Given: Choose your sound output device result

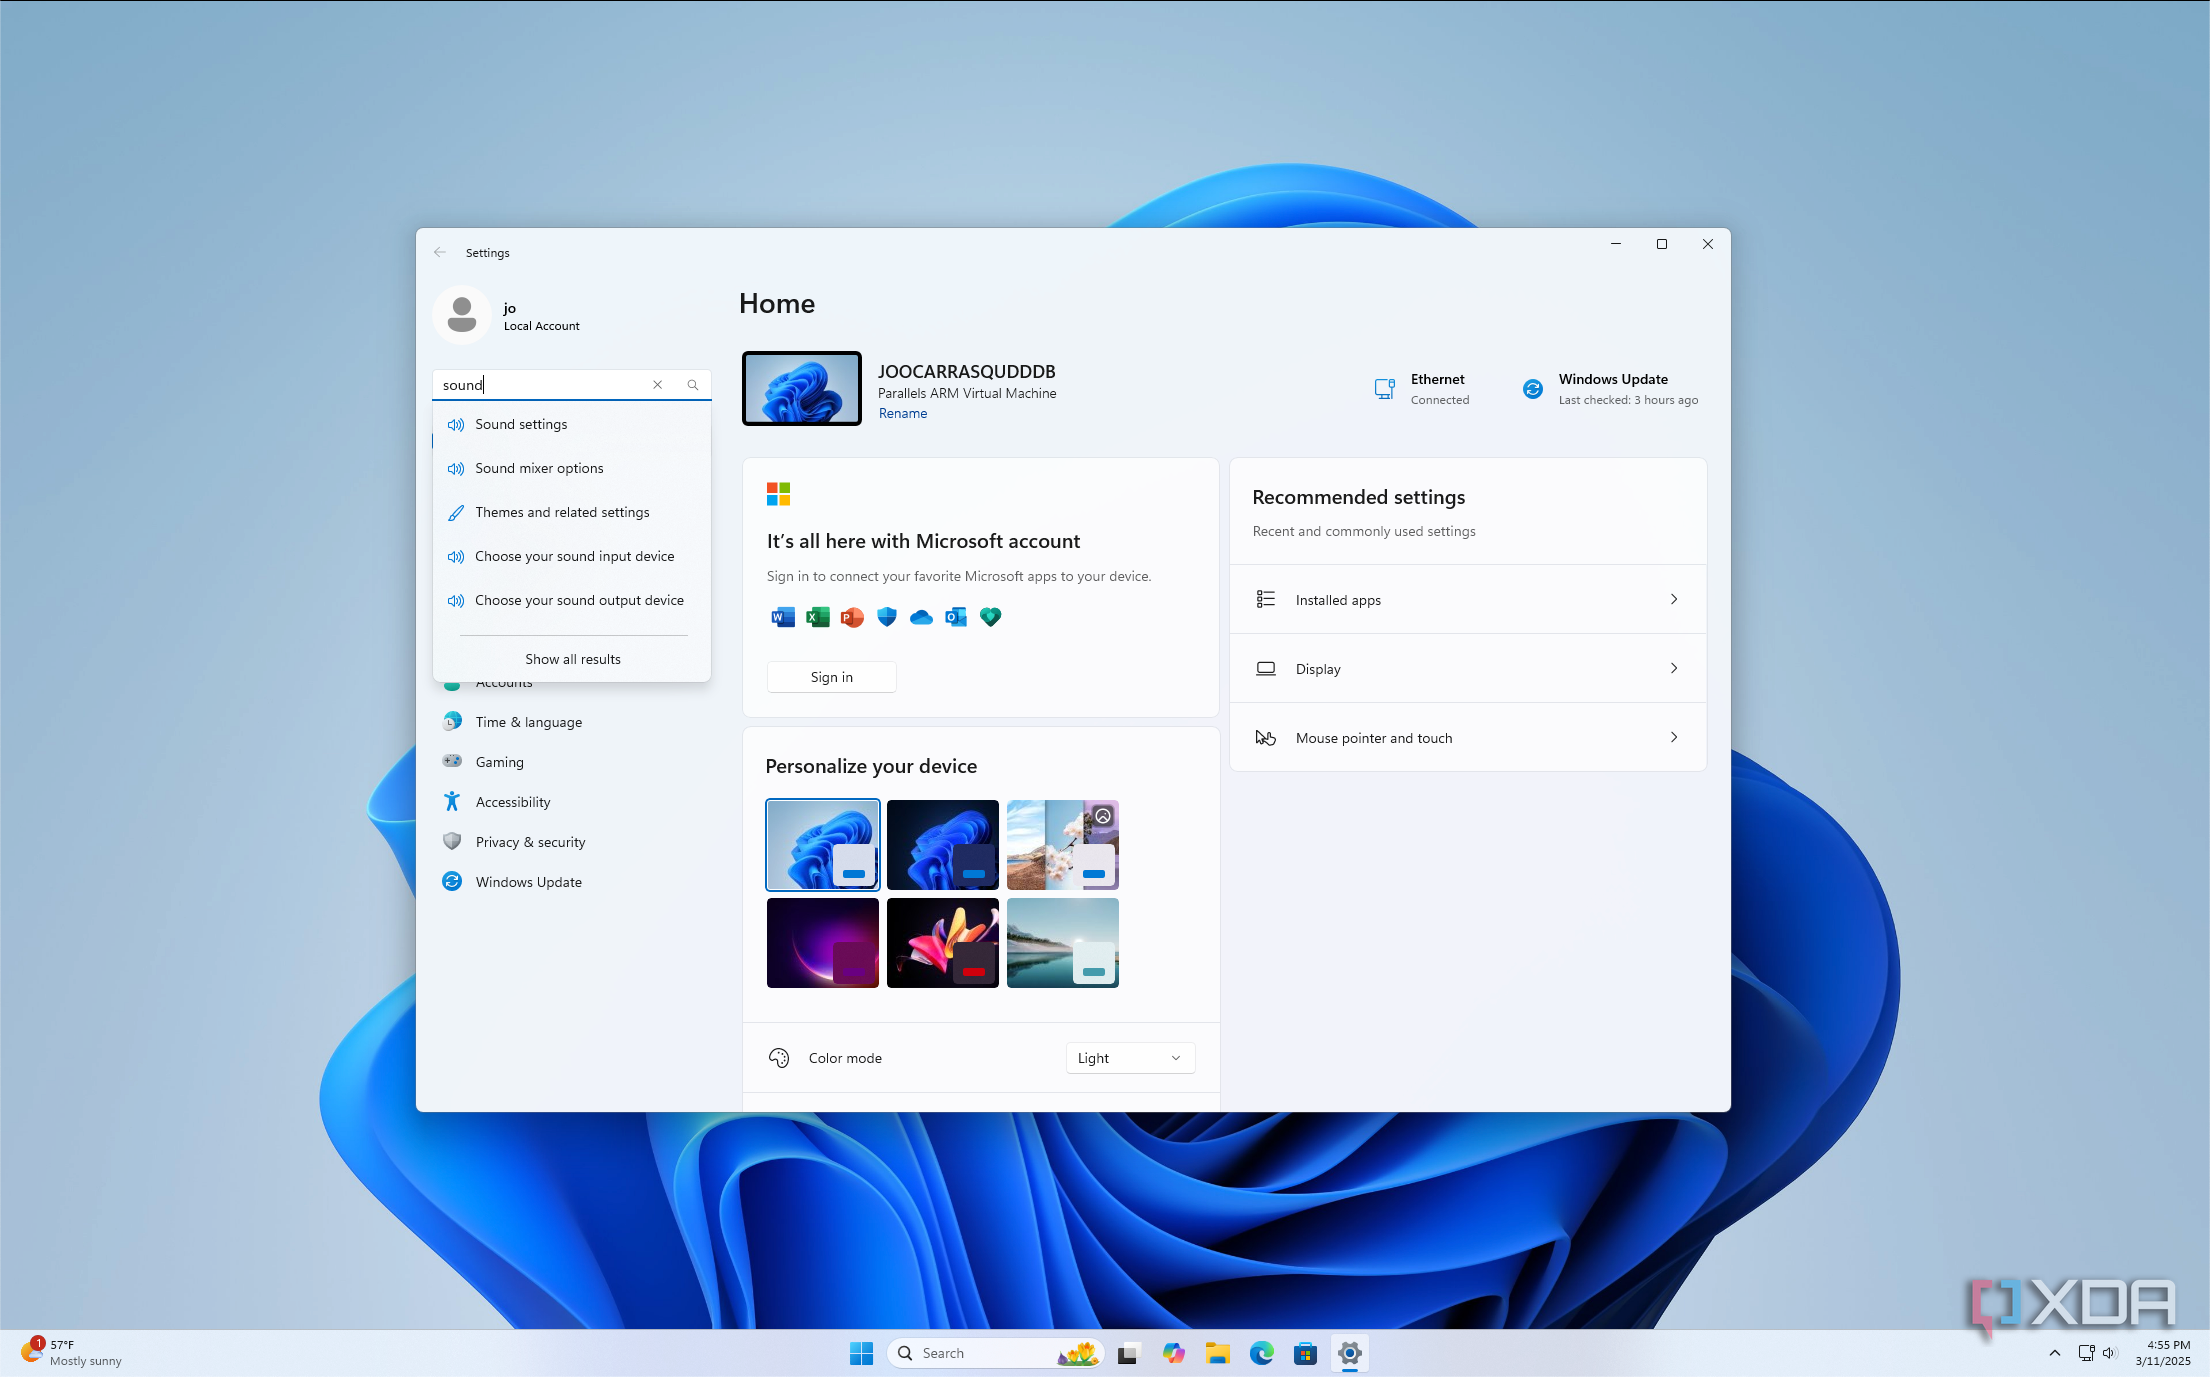Looking at the screenshot, I should tap(571, 600).
